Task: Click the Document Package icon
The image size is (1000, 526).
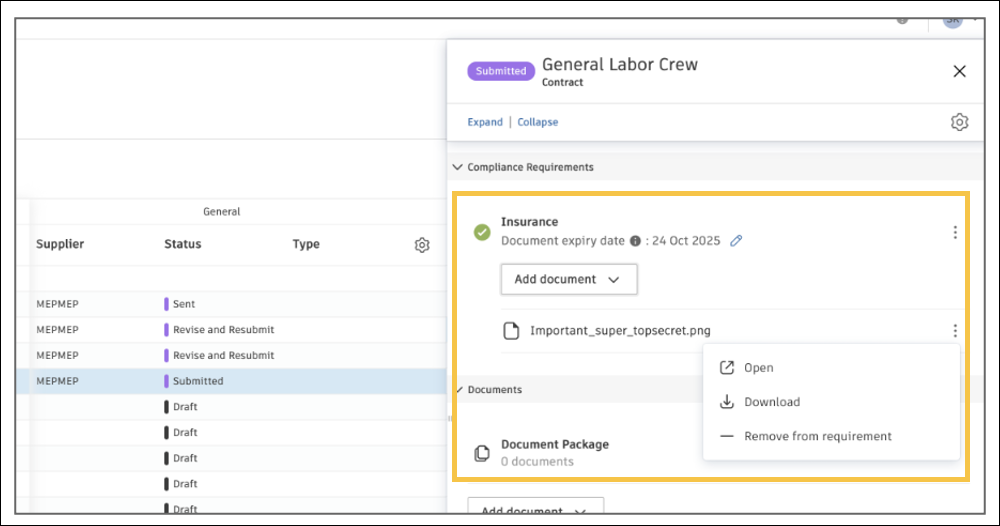Action: coord(482,453)
